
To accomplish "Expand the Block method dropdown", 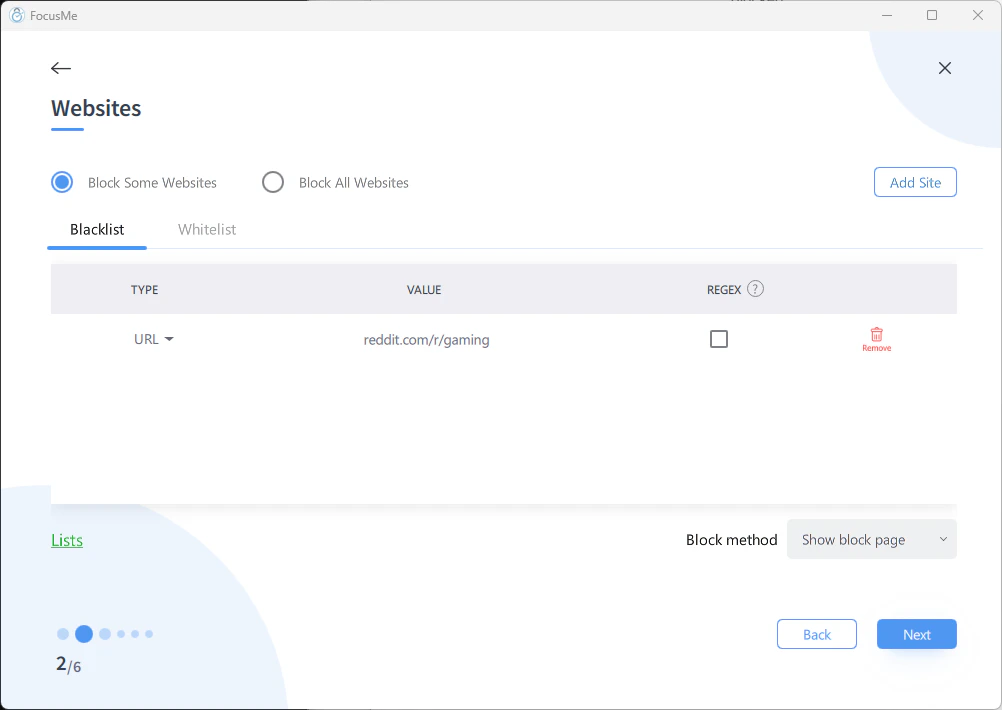I will [x=872, y=539].
